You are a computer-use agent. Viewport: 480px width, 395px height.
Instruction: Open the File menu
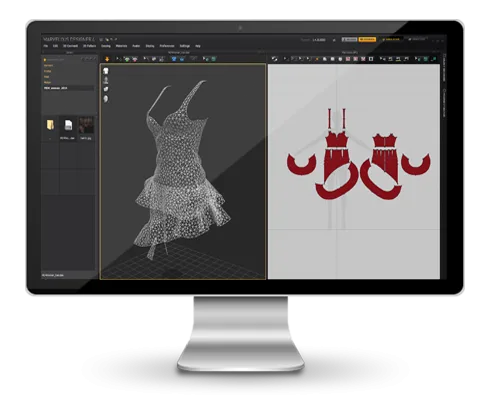tap(46, 46)
